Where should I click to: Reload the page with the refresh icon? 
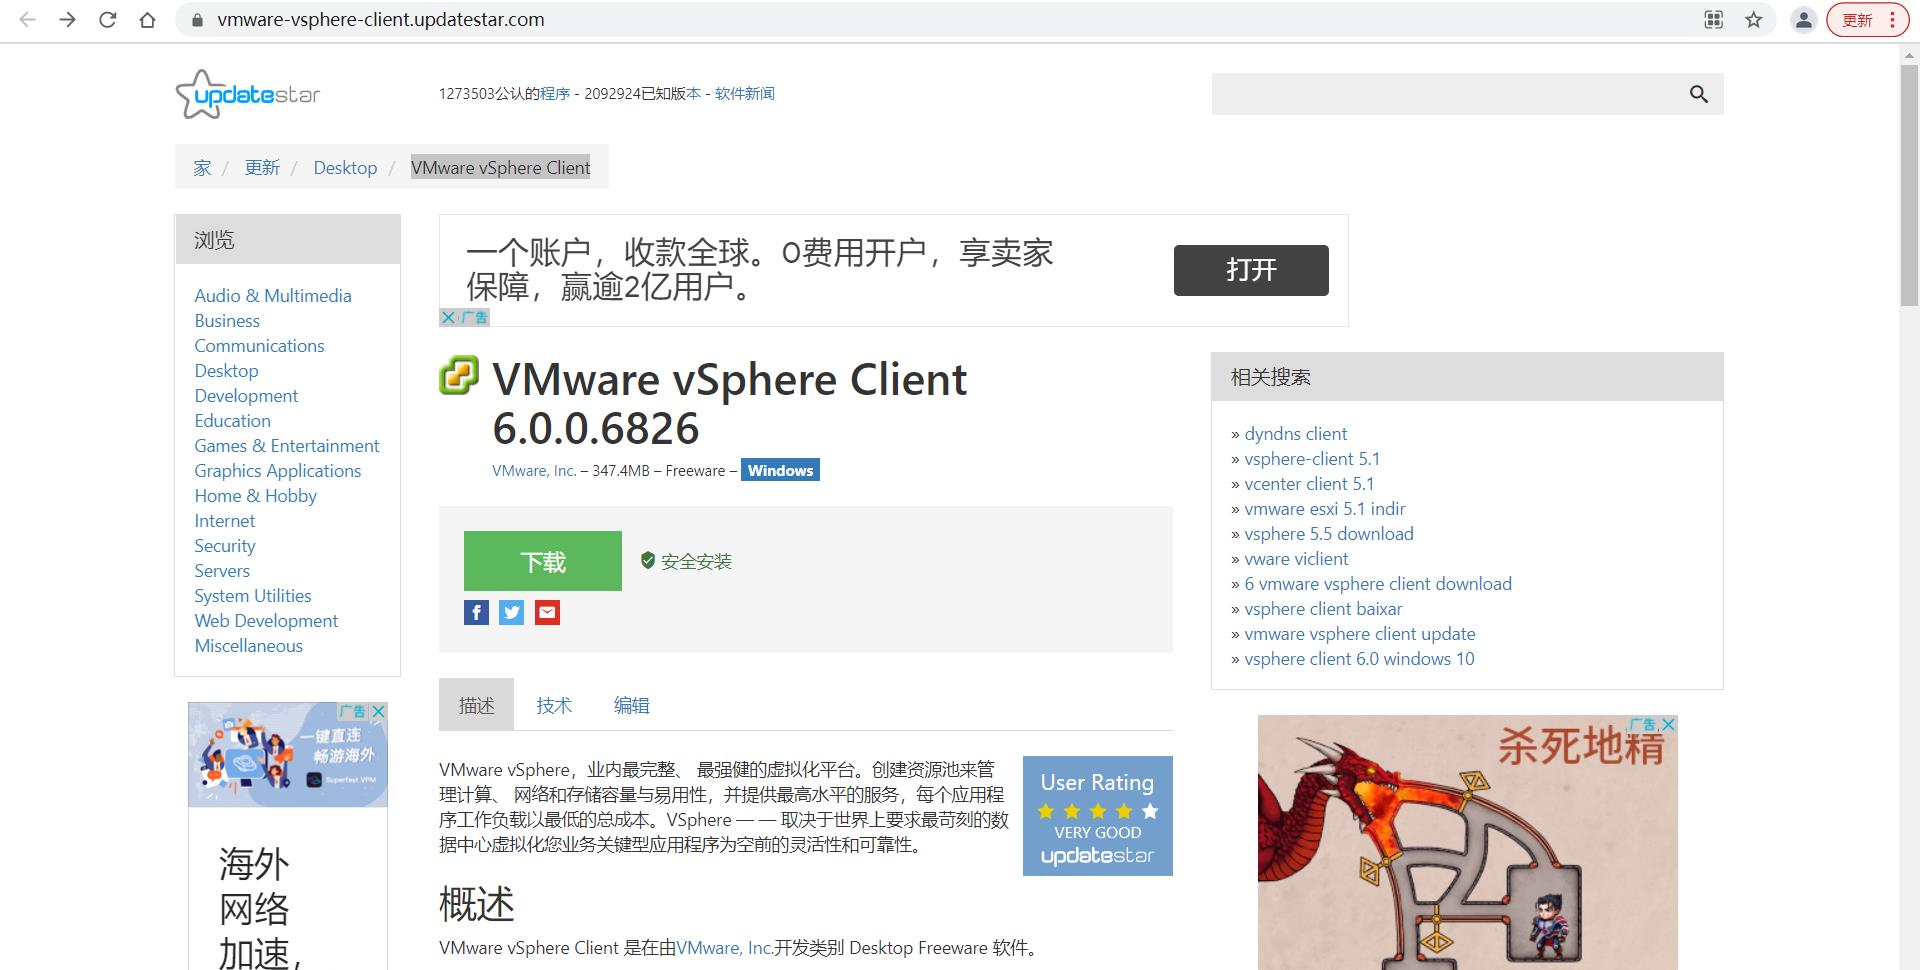click(107, 20)
